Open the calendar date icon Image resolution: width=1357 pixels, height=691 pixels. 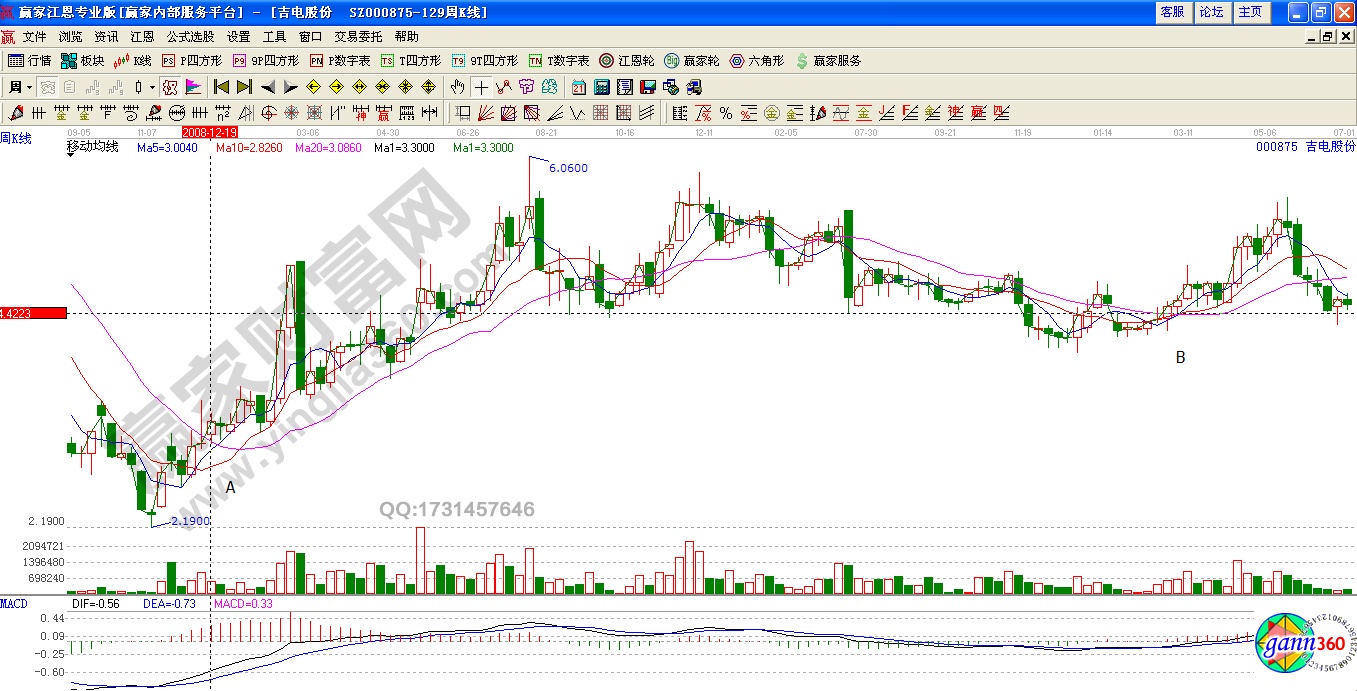tap(579, 87)
